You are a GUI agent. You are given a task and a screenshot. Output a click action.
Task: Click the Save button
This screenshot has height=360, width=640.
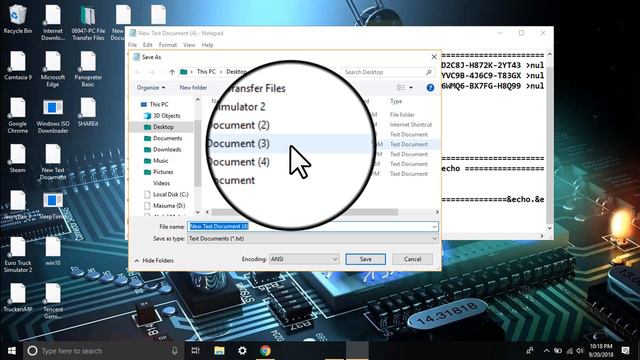[x=365, y=259]
